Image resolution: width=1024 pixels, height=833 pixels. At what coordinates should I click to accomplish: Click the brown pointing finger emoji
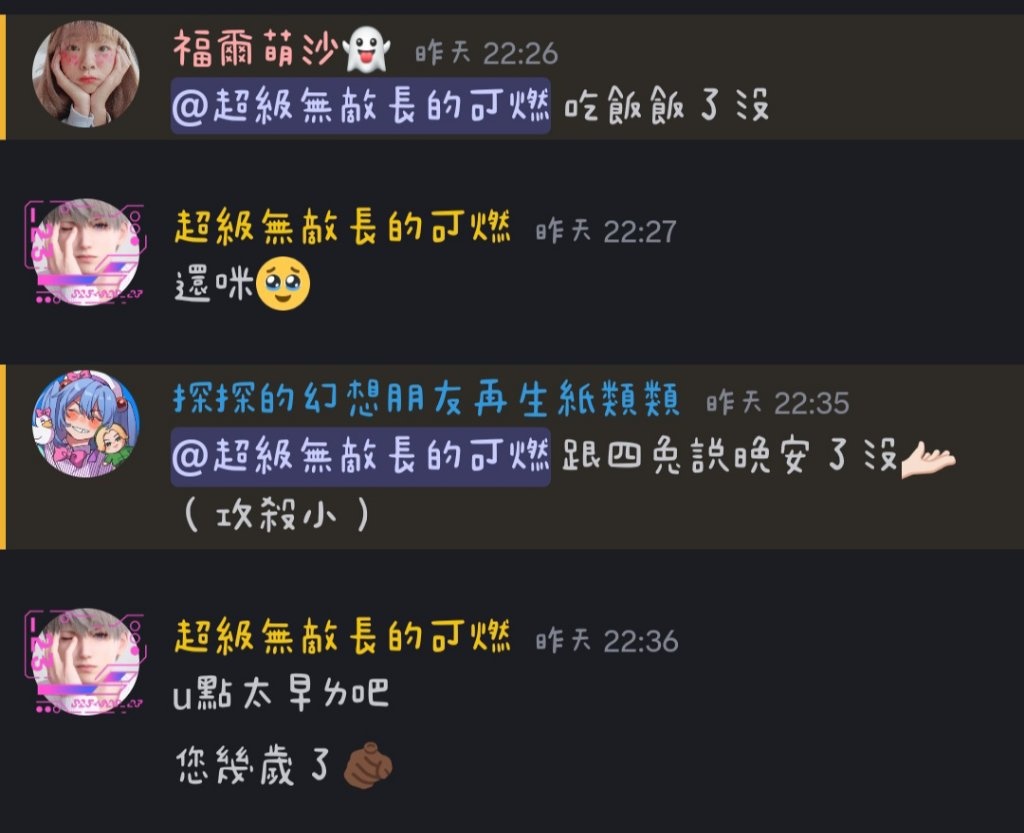click(368, 765)
